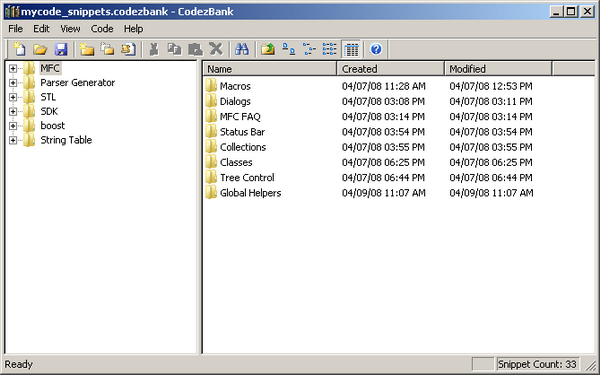Sort by the Name column header

coord(270,69)
